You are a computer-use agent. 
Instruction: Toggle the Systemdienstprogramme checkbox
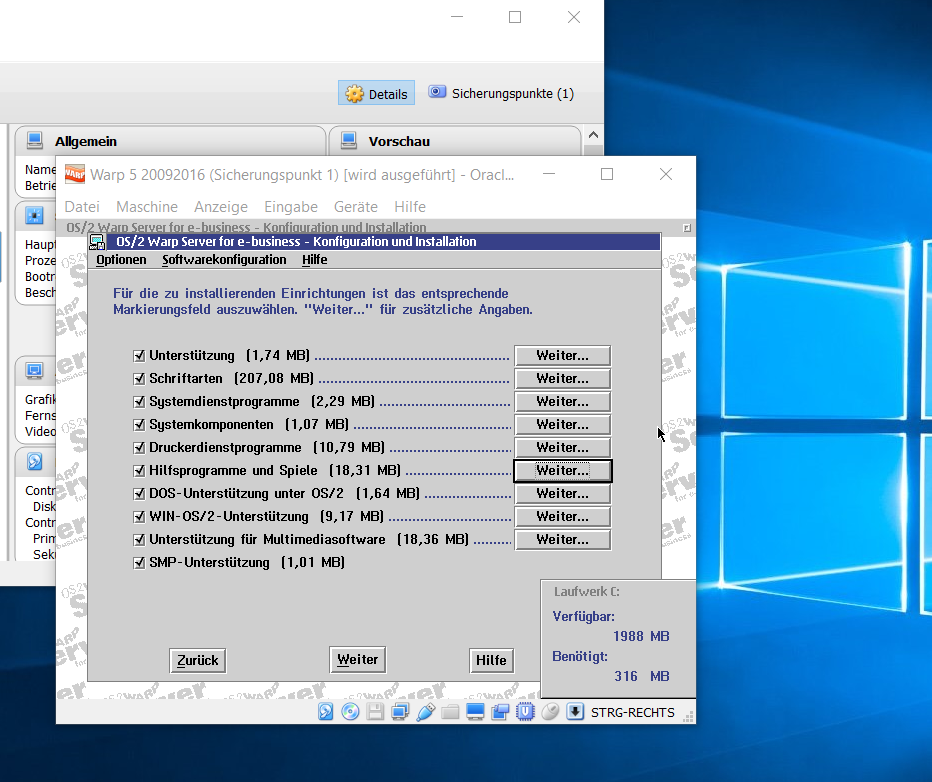139,402
